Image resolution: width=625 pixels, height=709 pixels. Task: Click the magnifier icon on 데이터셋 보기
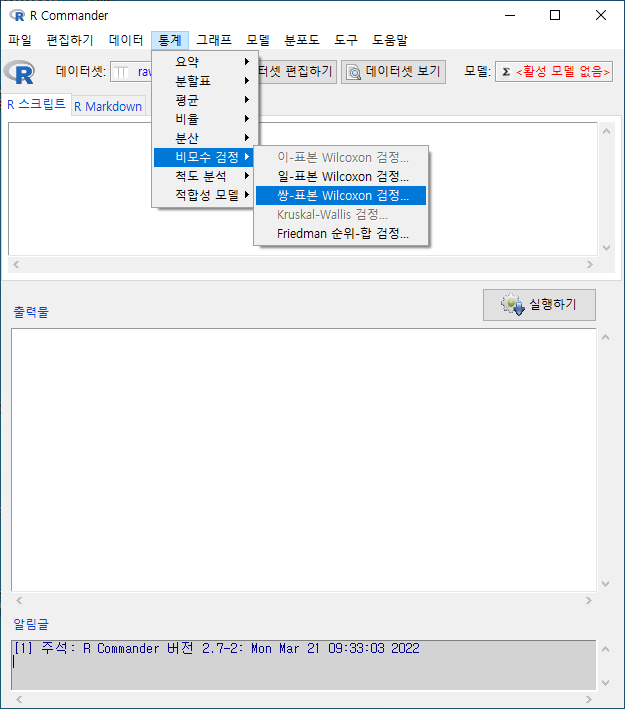tap(354, 72)
